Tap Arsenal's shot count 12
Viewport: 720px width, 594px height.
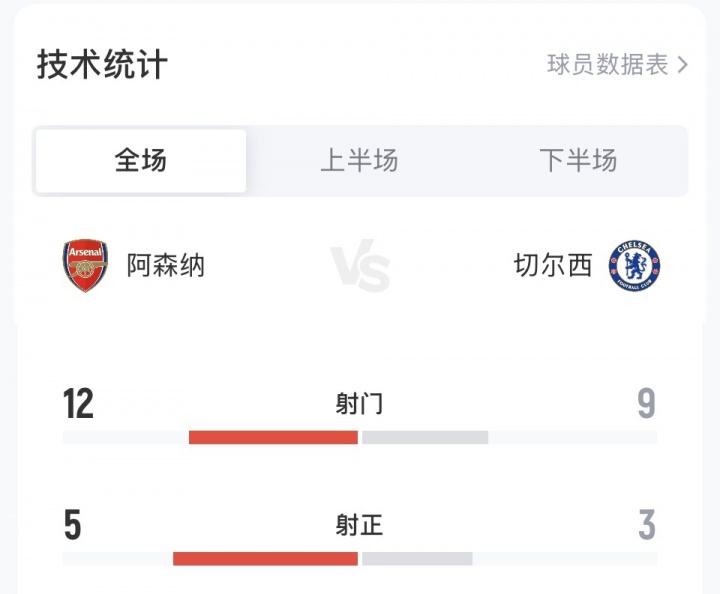tap(78, 404)
